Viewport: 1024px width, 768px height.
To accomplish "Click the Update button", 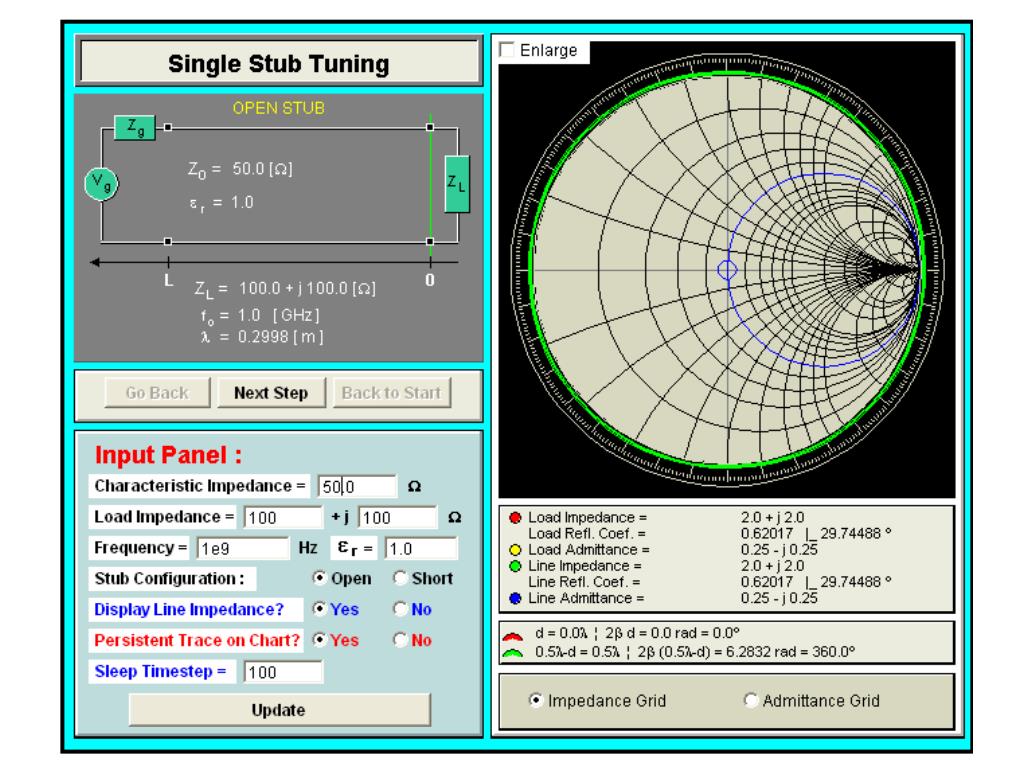I will [280, 710].
